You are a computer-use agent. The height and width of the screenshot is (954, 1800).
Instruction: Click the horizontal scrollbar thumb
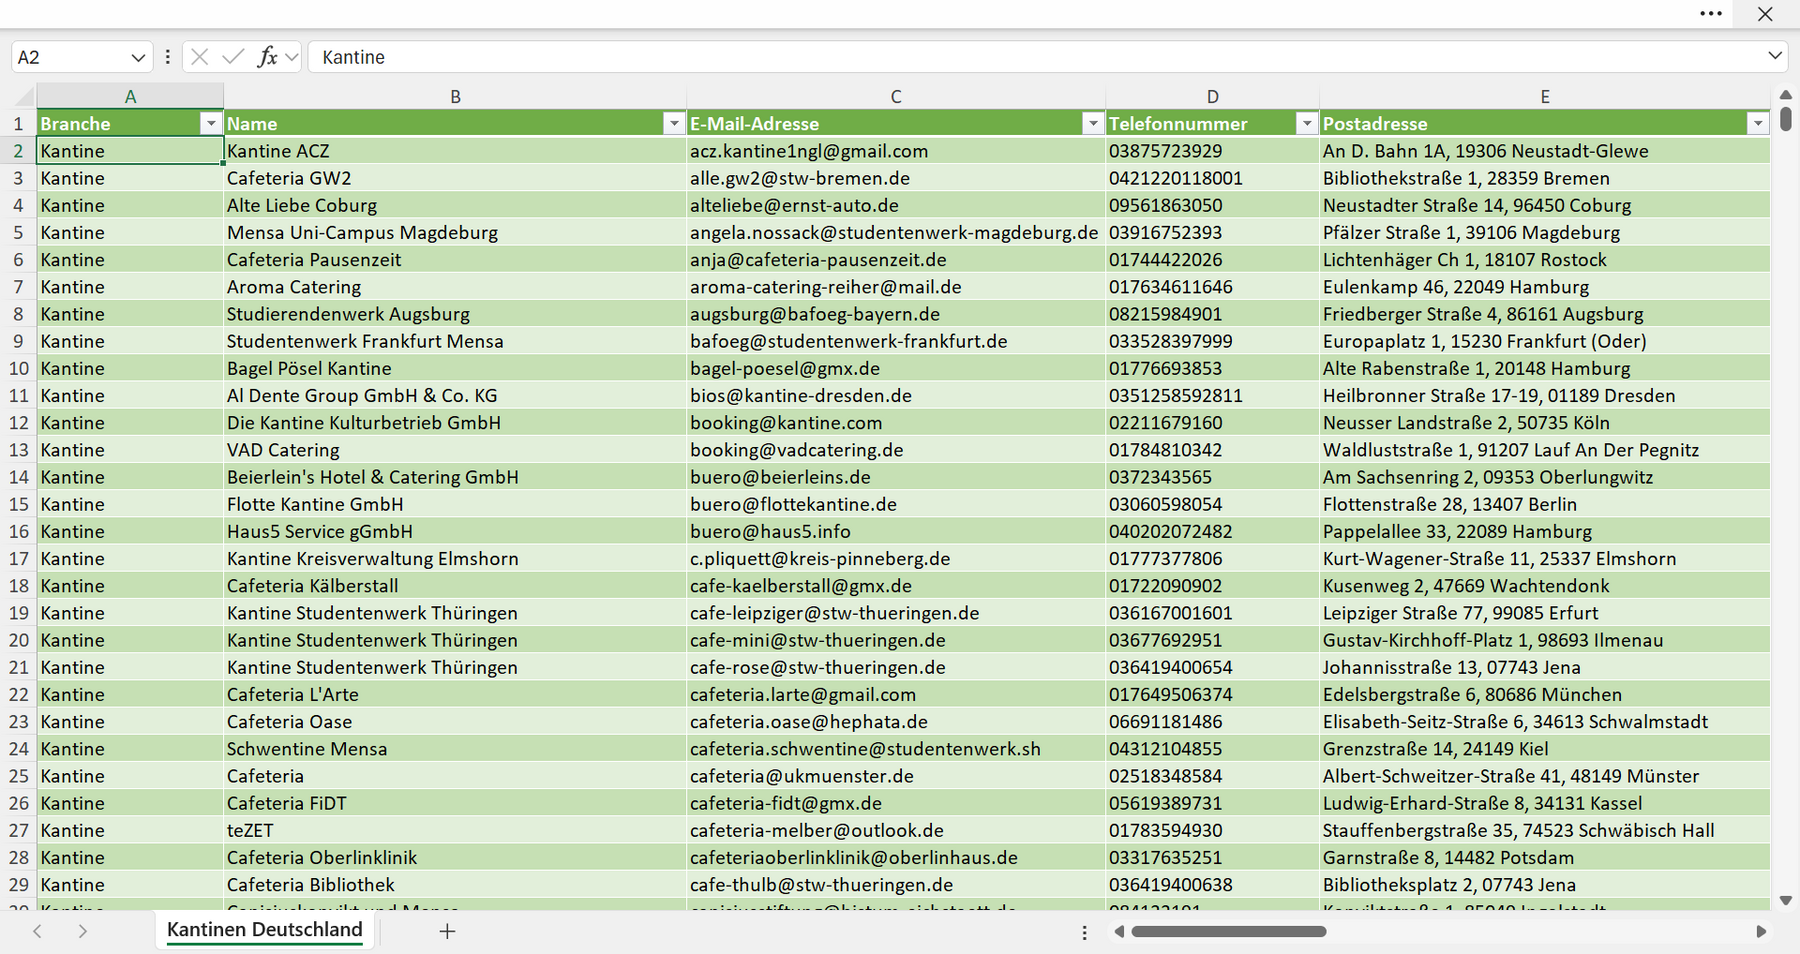tap(1229, 931)
